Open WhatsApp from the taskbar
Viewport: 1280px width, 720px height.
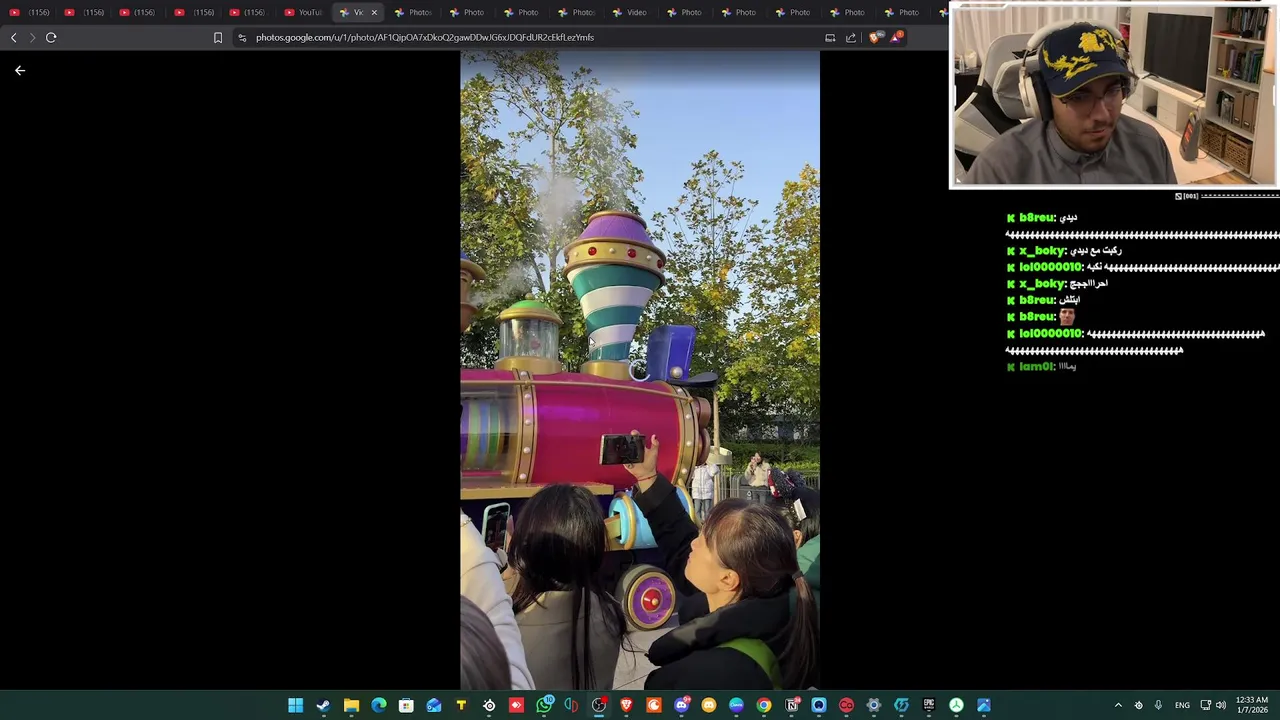[x=544, y=705]
